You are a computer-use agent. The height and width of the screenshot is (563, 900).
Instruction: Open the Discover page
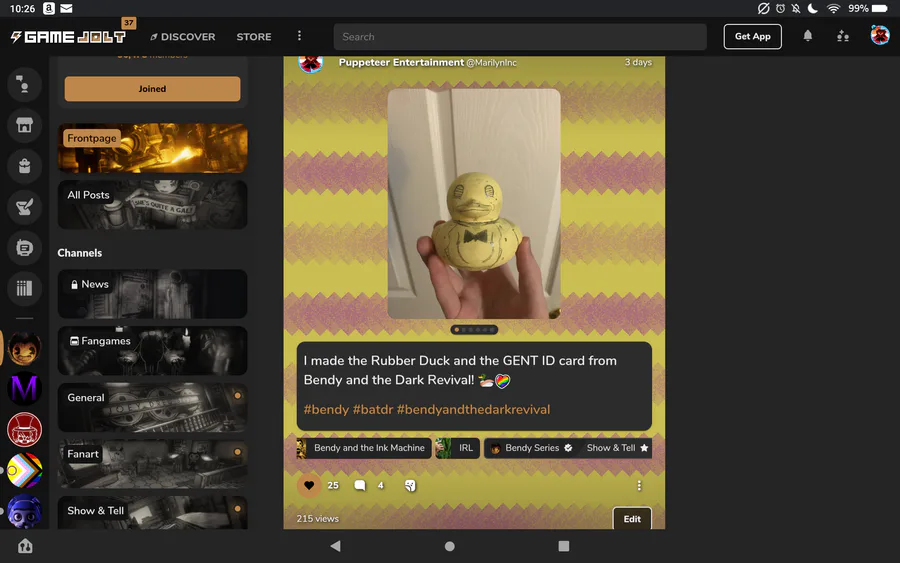[183, 37]
